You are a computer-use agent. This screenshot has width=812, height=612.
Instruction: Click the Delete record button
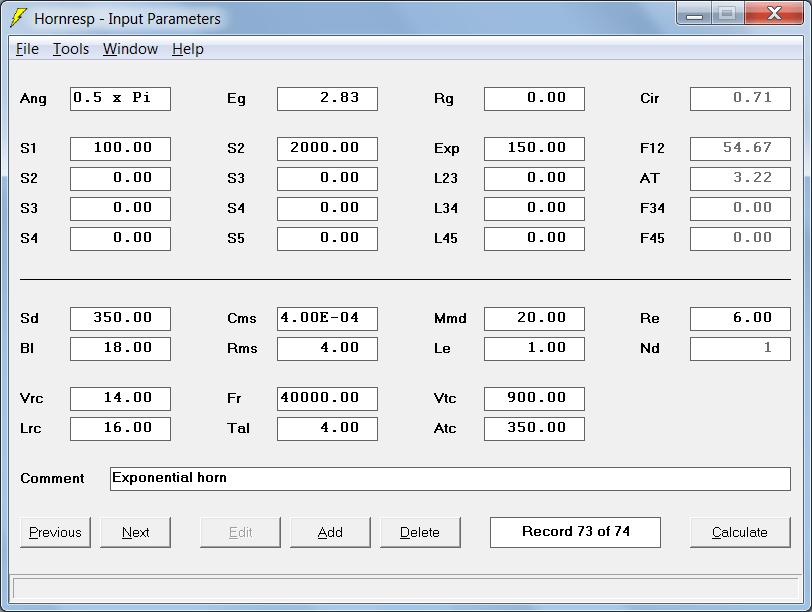420,532
